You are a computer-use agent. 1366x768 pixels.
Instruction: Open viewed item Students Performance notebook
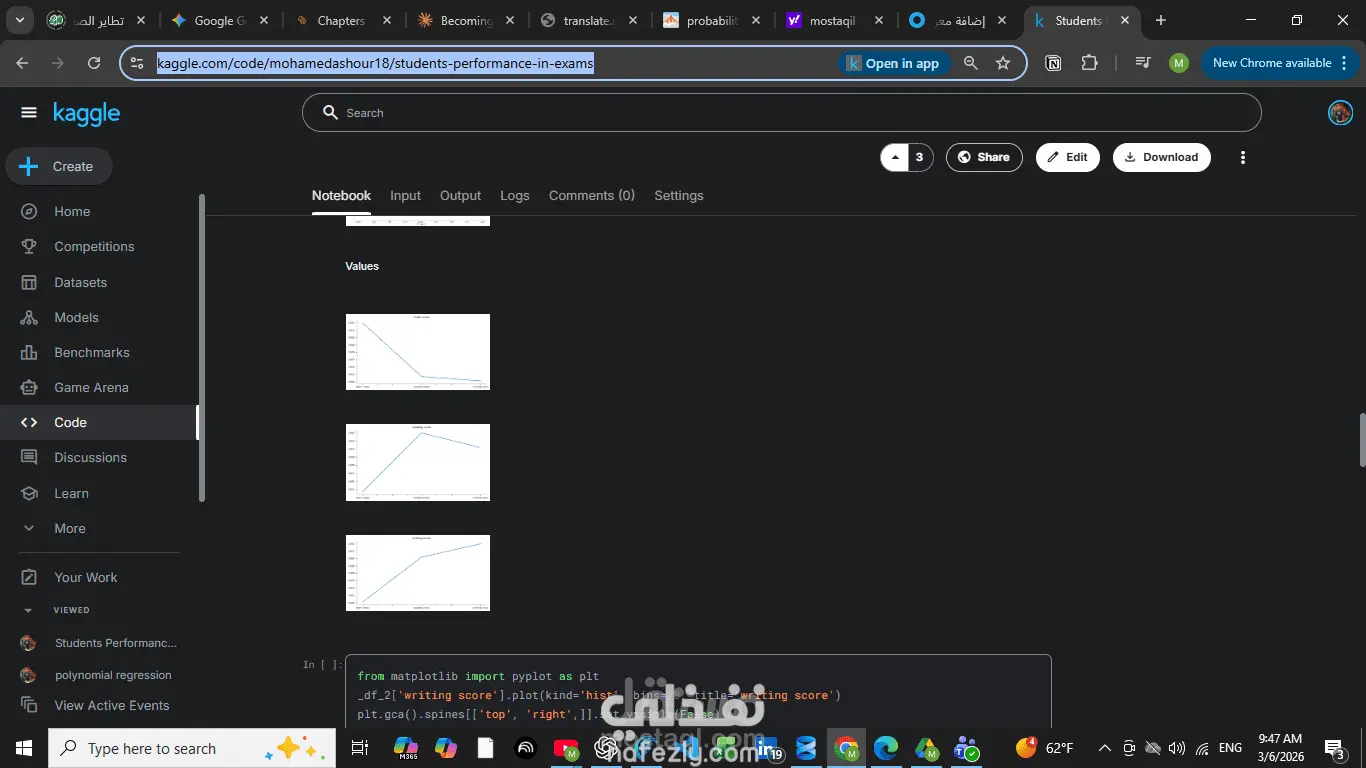pos(116,643)
